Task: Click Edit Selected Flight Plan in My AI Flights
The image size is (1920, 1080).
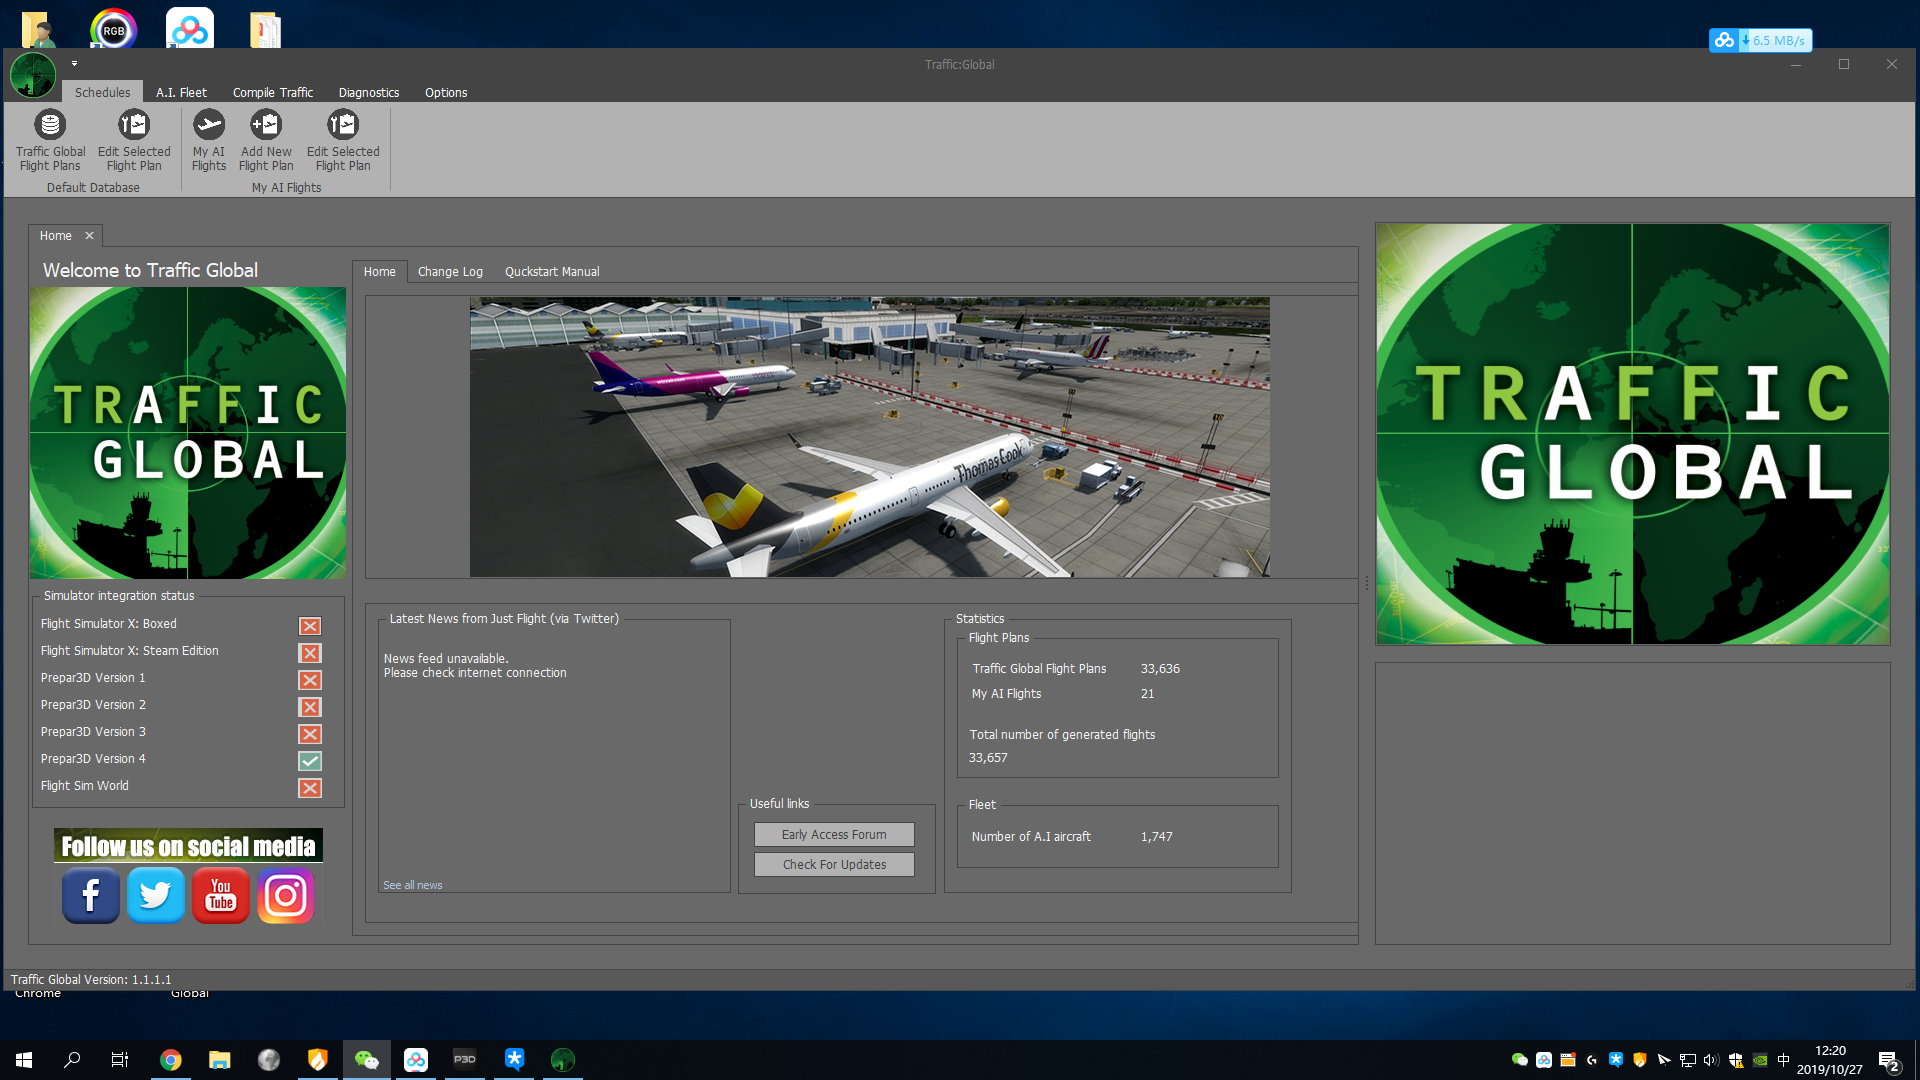Action: click(343, 140)
